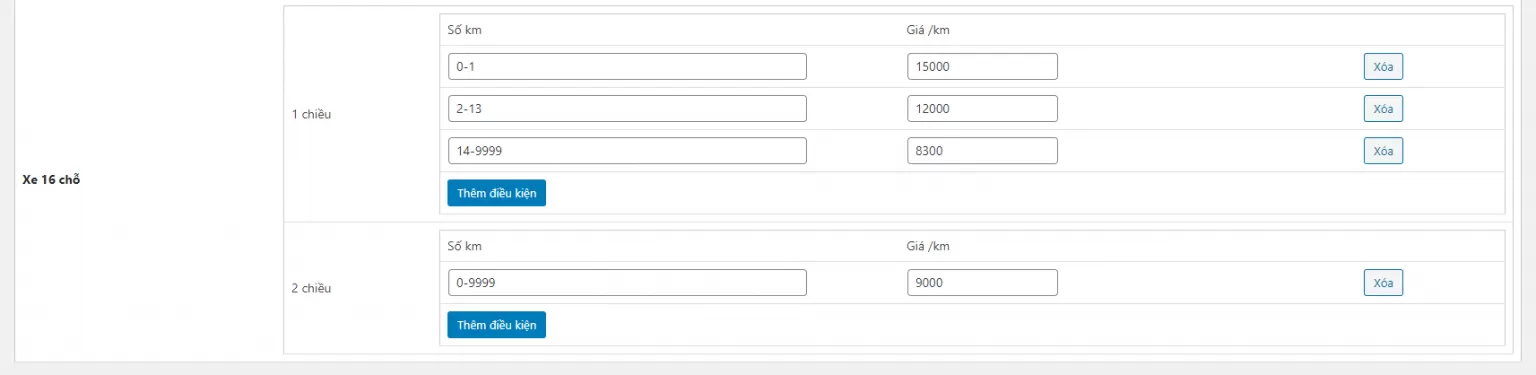Select the 1 chiều section label
Viewport: 1536px width, 375px height.
pyautogui.click(x=311, y=114)
